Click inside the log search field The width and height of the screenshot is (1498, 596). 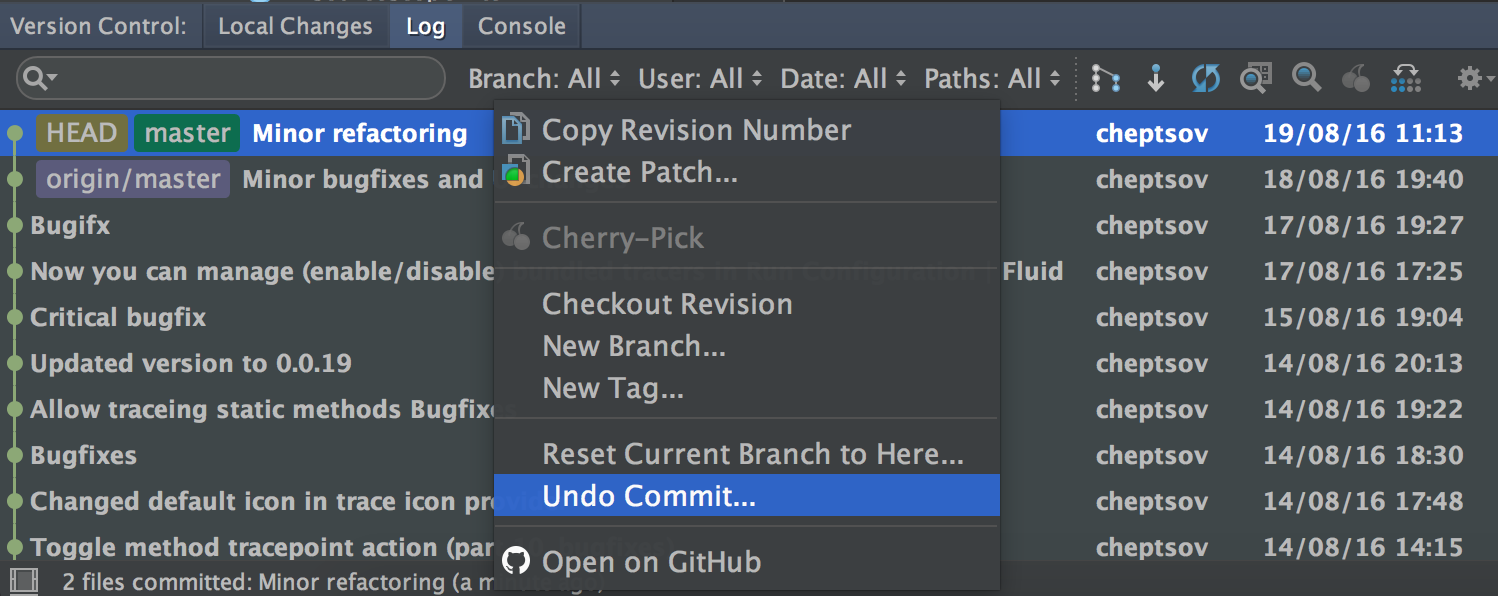(x=230, y=77)
